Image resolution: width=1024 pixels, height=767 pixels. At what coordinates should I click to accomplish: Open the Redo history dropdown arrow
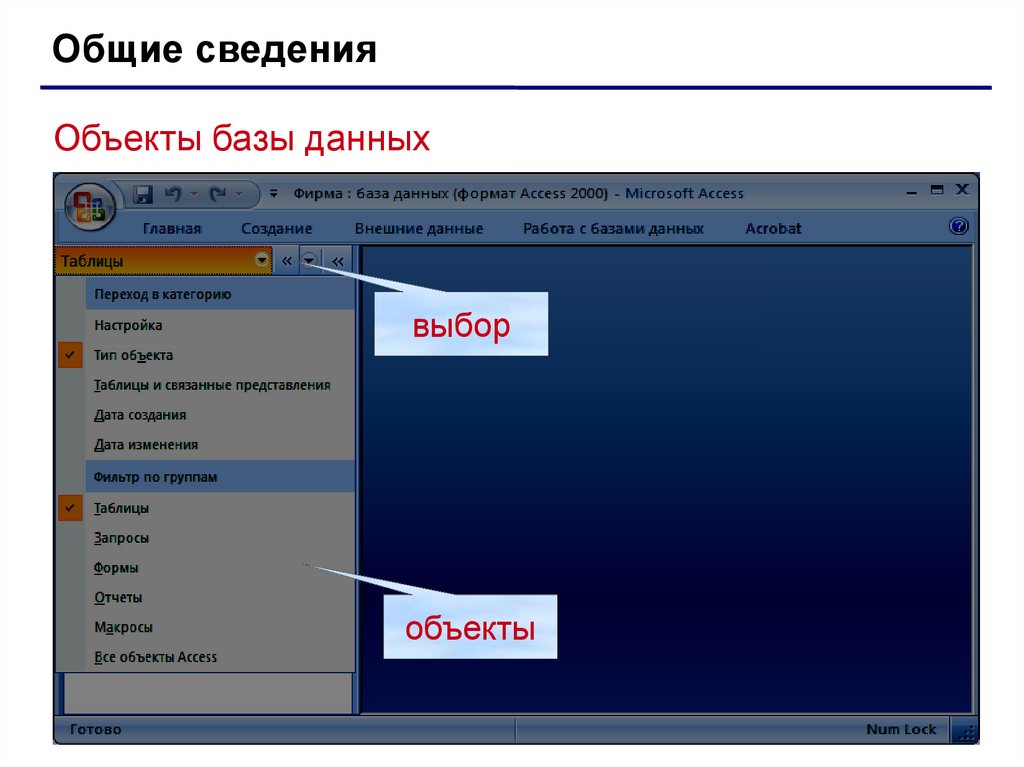(239, 194)
